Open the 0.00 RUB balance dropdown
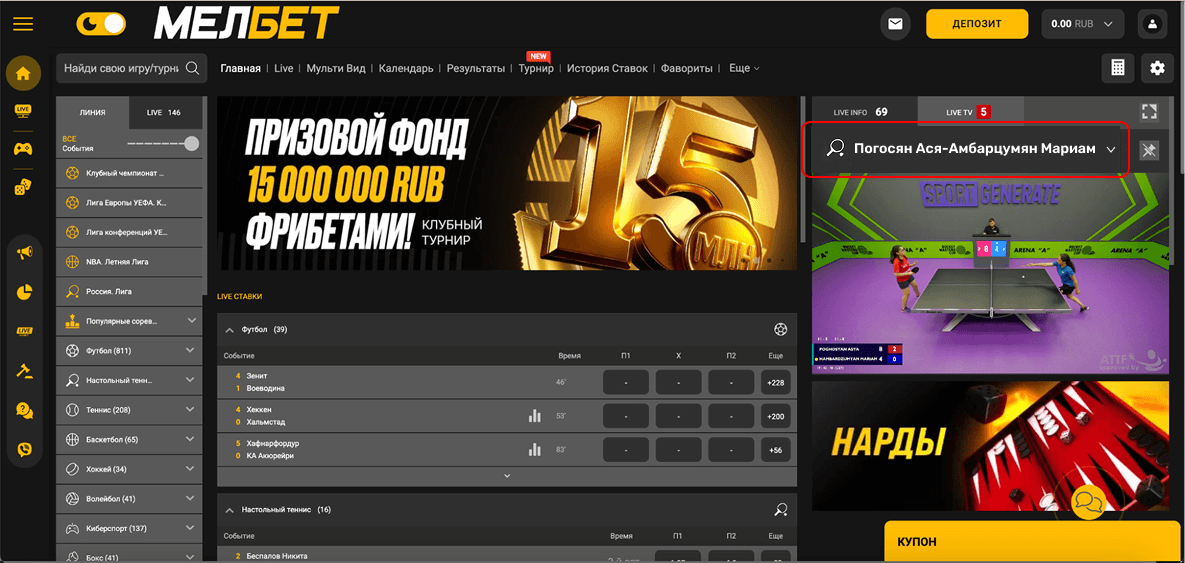This screenshot has height=563, width=1185. [1082, 24]
